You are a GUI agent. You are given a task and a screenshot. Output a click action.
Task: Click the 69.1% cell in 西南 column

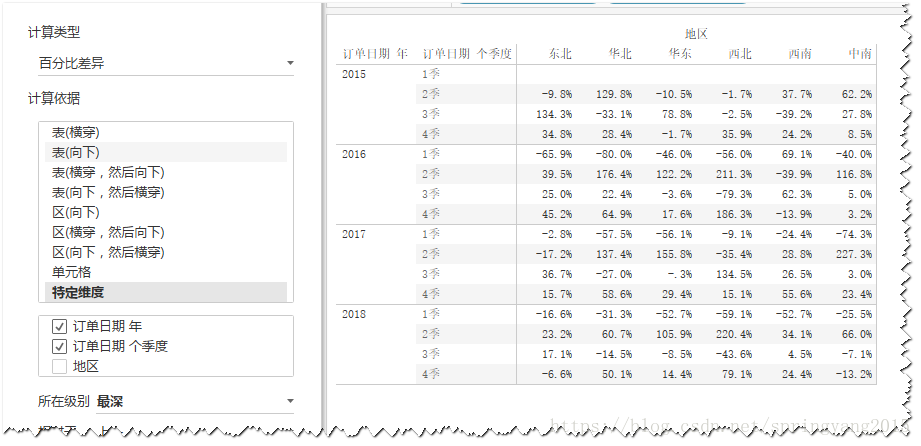pos(797,154)
